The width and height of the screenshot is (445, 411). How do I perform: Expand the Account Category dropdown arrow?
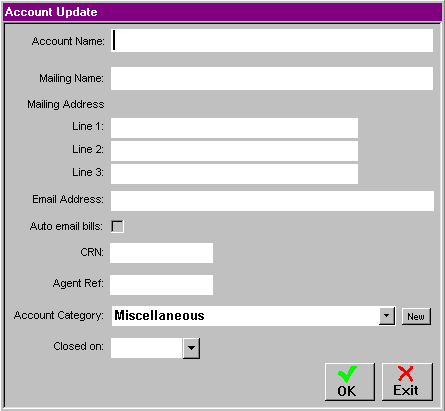(x=387, y=316)
